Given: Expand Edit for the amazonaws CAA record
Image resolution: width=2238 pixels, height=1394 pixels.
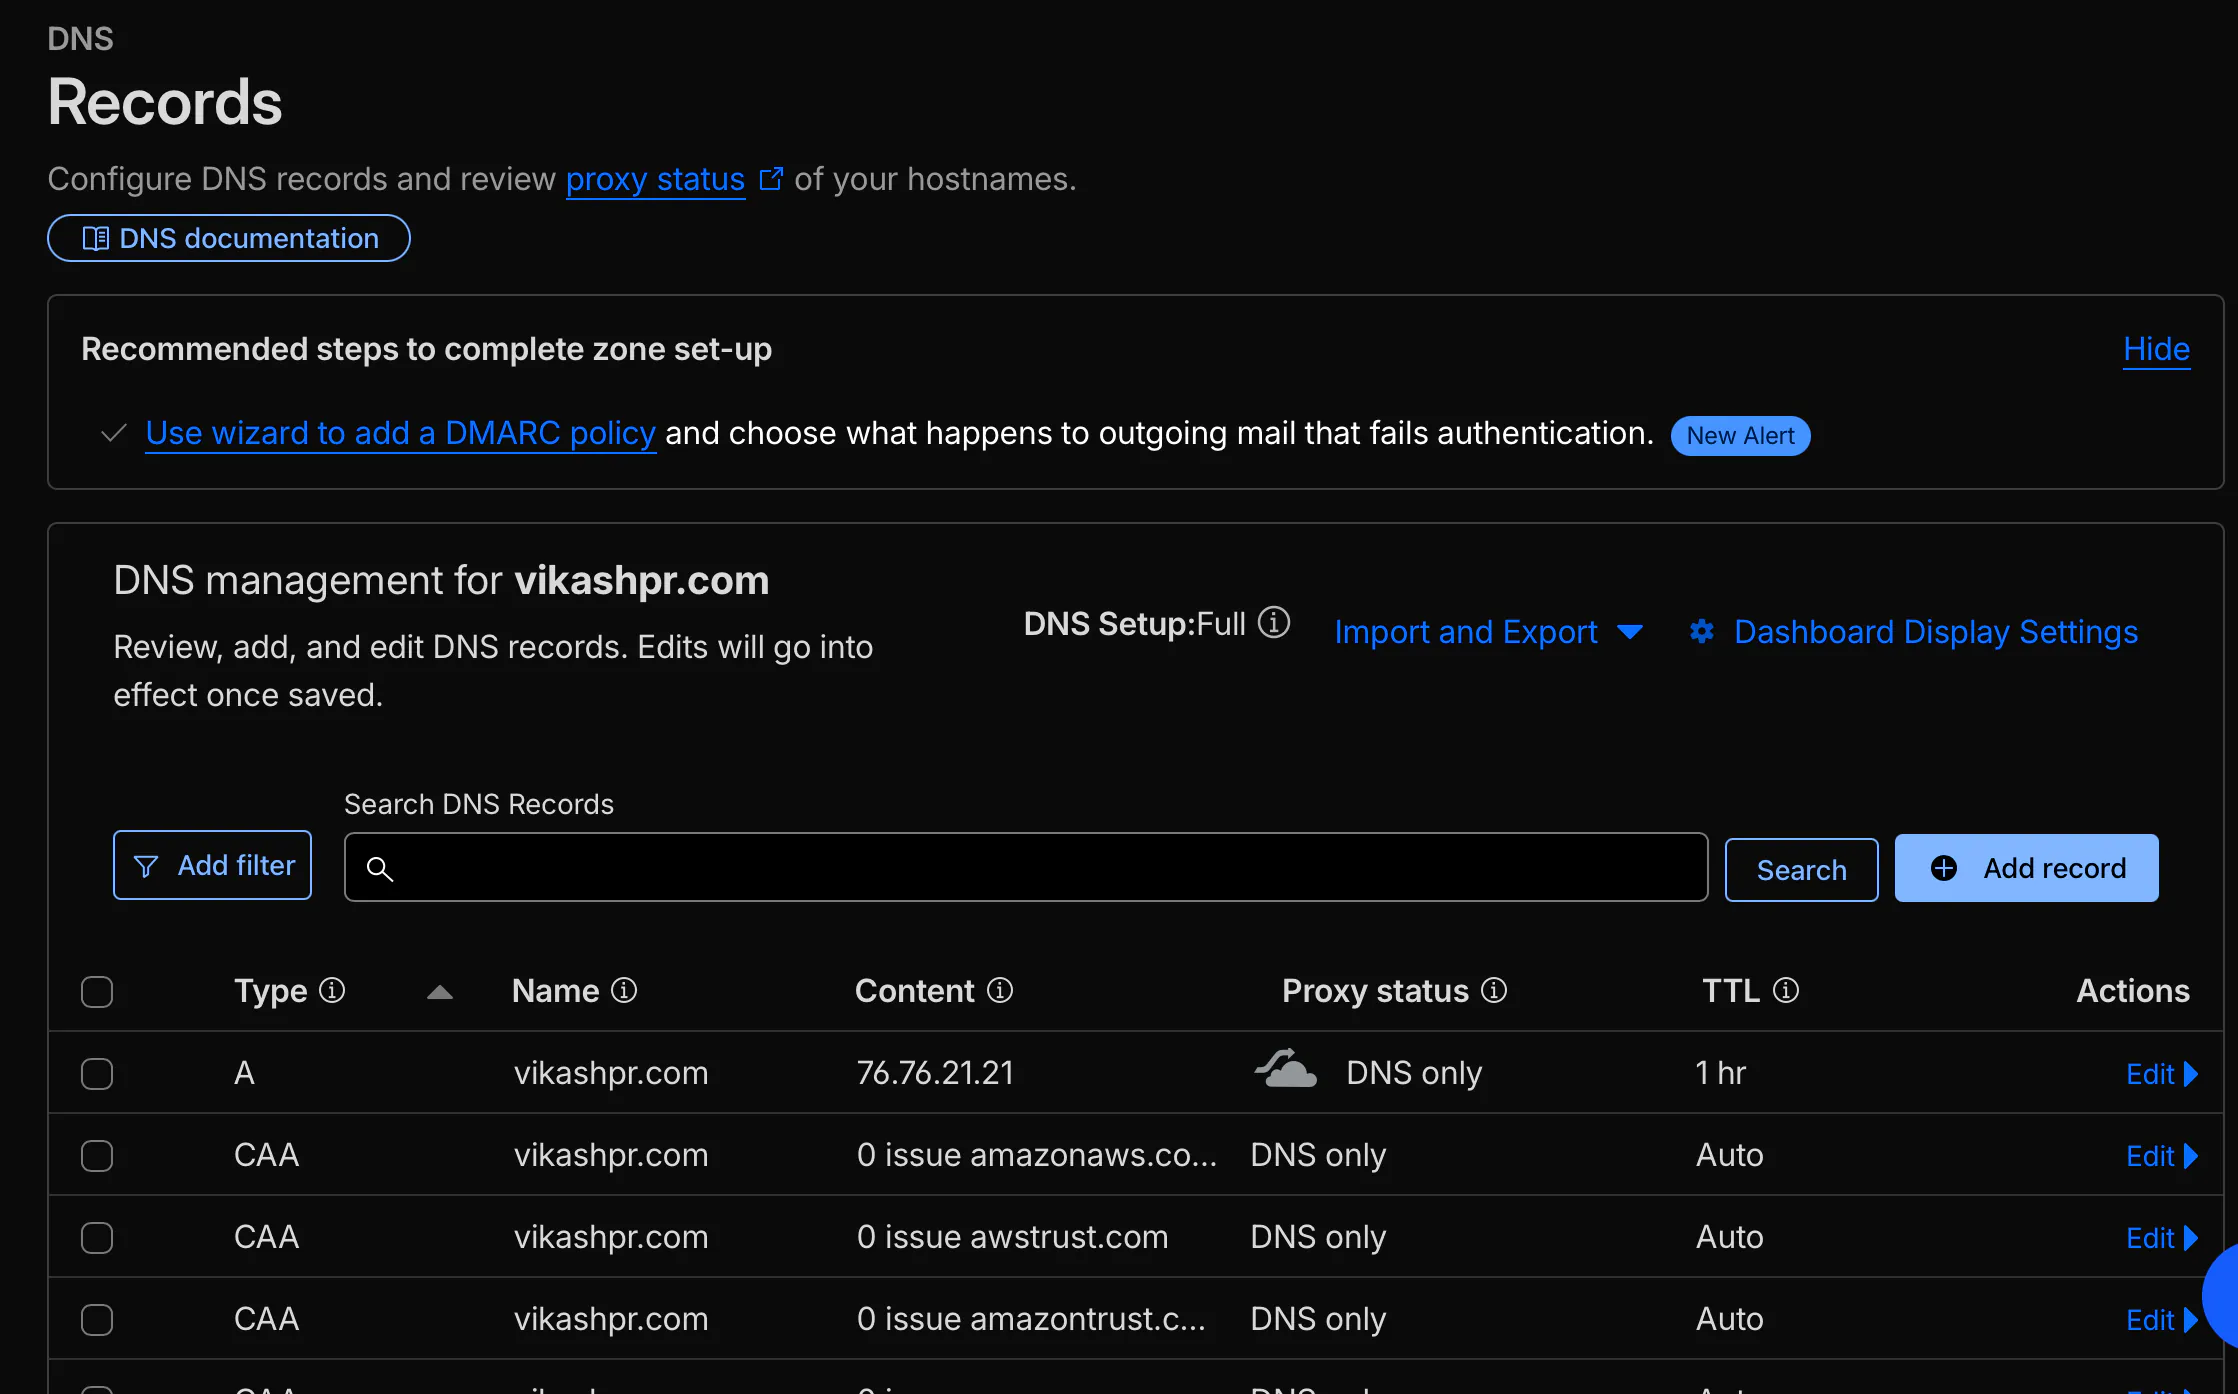Looking at the screenshot, I should coord(2160,1155).
